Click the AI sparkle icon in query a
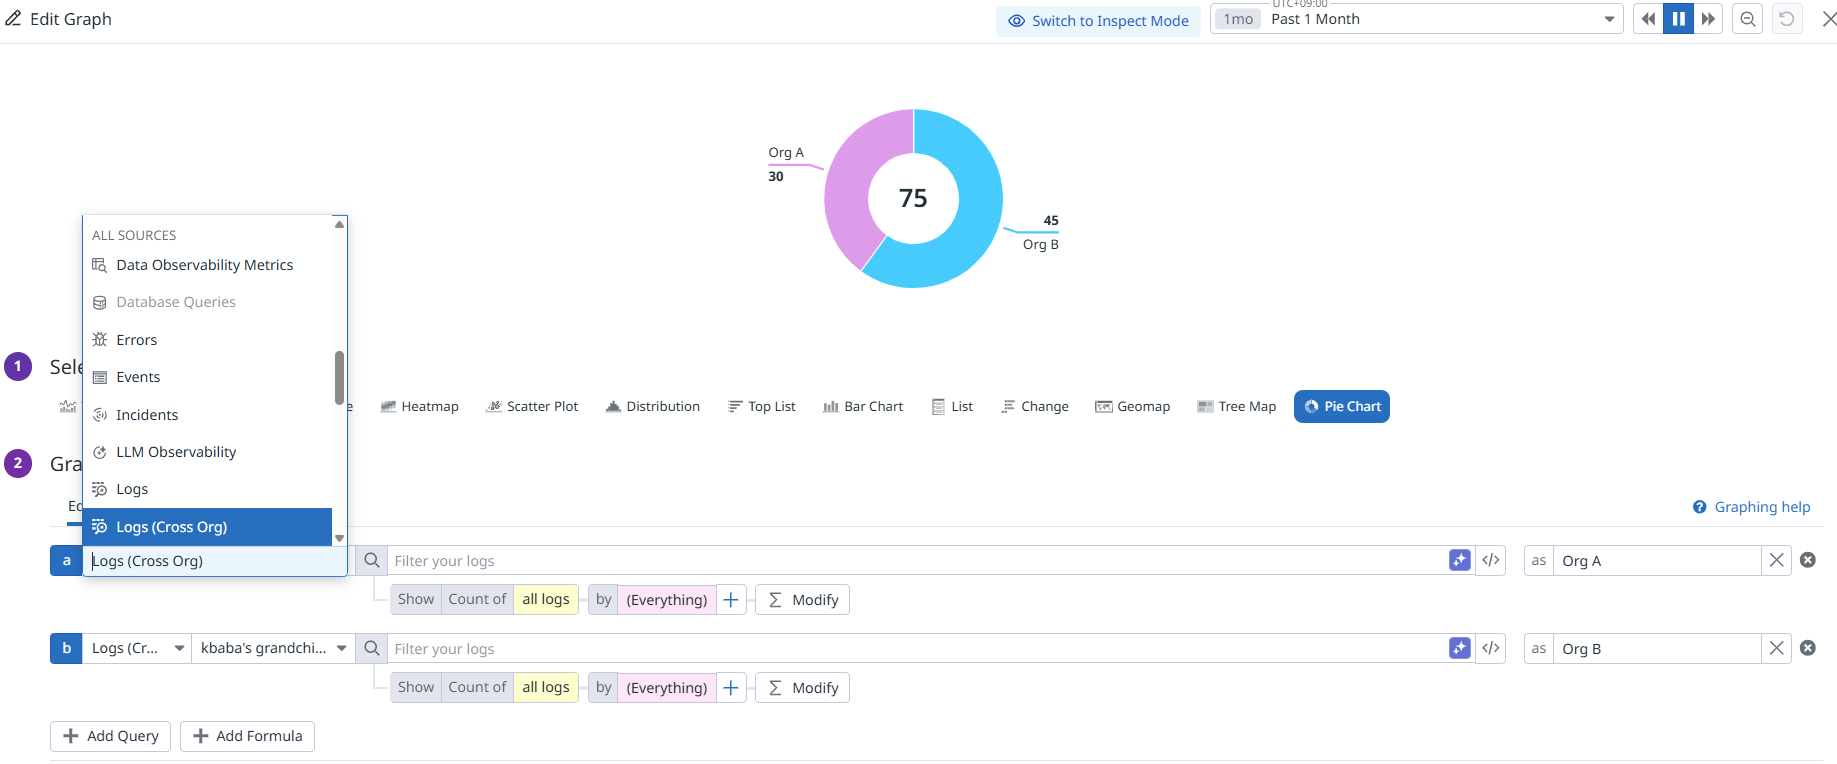 coord(1459,561)
